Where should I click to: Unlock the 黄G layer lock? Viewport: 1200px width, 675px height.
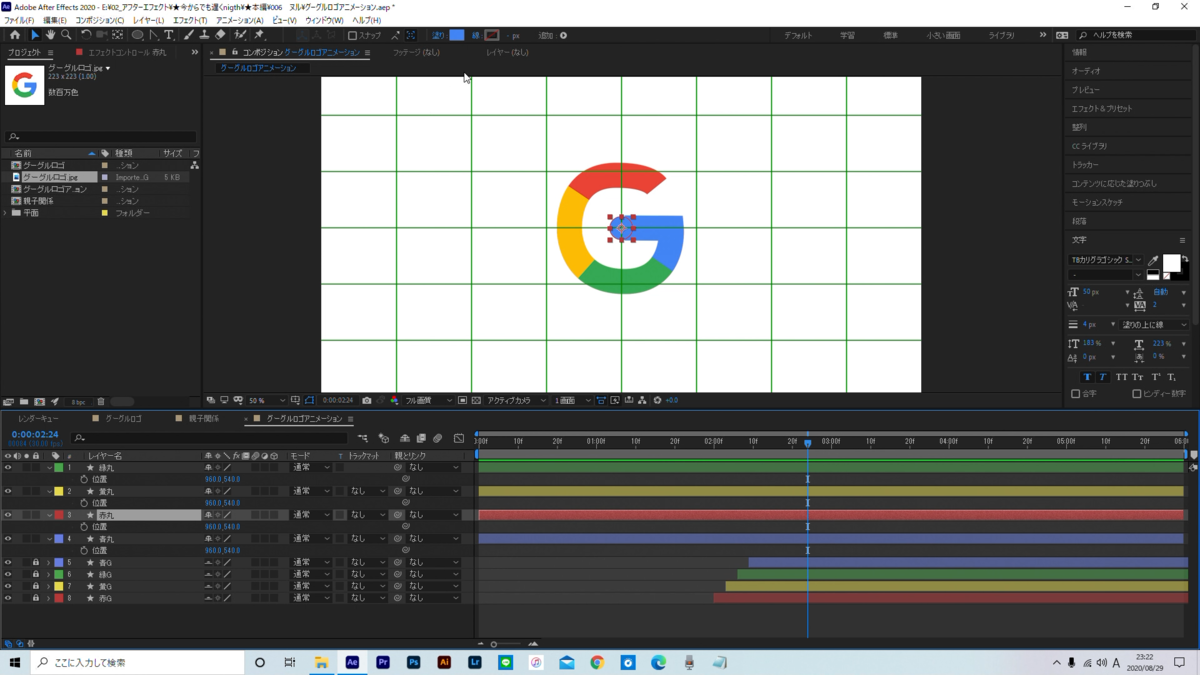pos(36,586)
